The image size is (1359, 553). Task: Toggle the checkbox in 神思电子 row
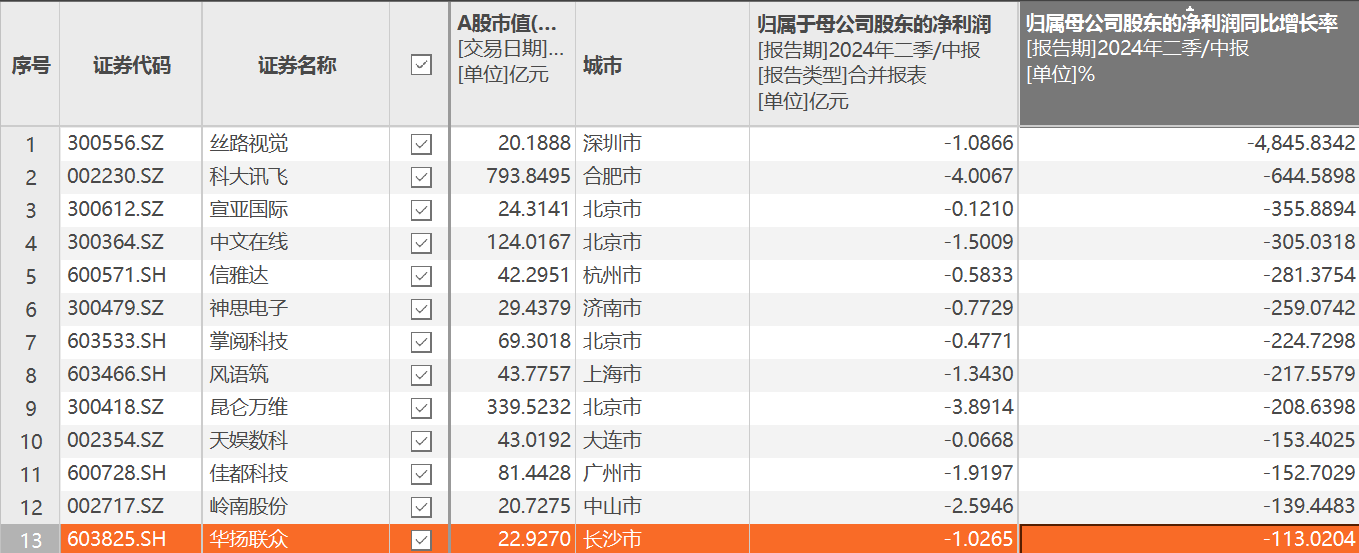click(x=421, y=309)
